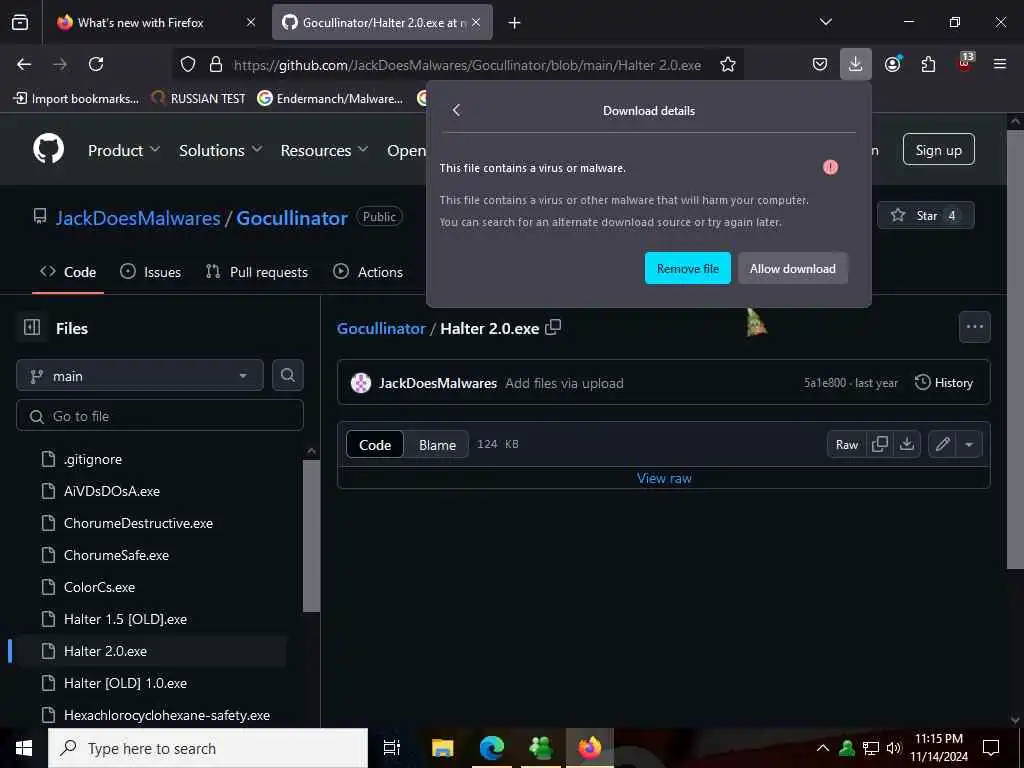This screenshot has height=768, width=1024.
Task: Close the What's new with Firefox tab
Action: pos(251,22)
